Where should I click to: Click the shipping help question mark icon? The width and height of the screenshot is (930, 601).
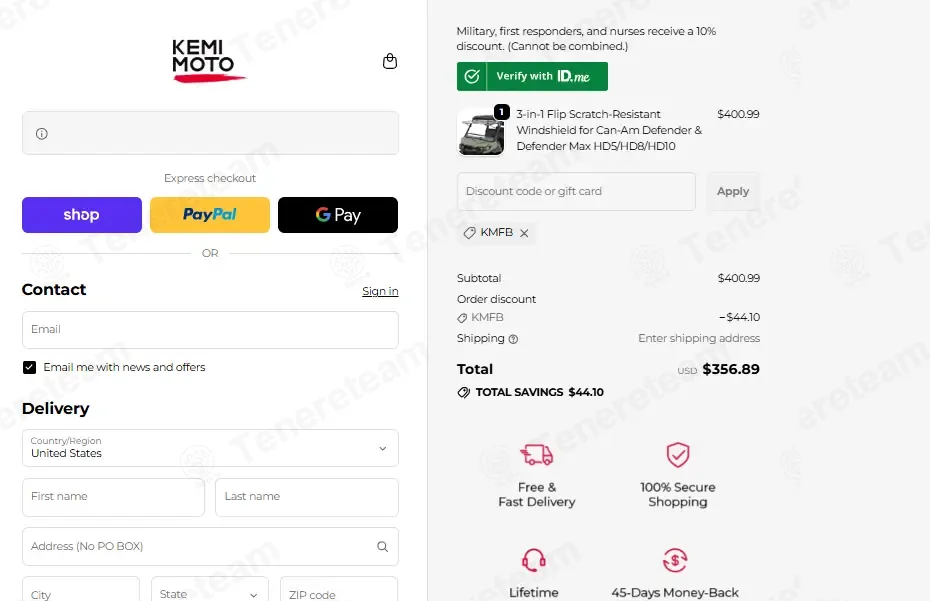pos(514,339)
